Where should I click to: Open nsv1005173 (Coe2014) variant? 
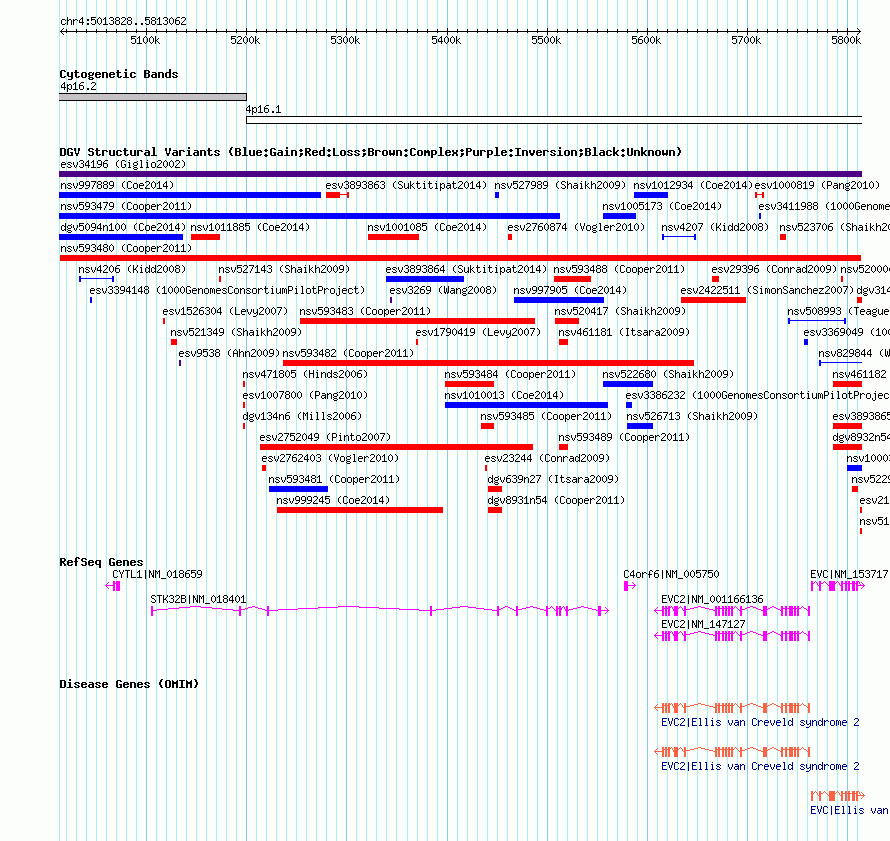pyautogui.click(x=662, y=206)
